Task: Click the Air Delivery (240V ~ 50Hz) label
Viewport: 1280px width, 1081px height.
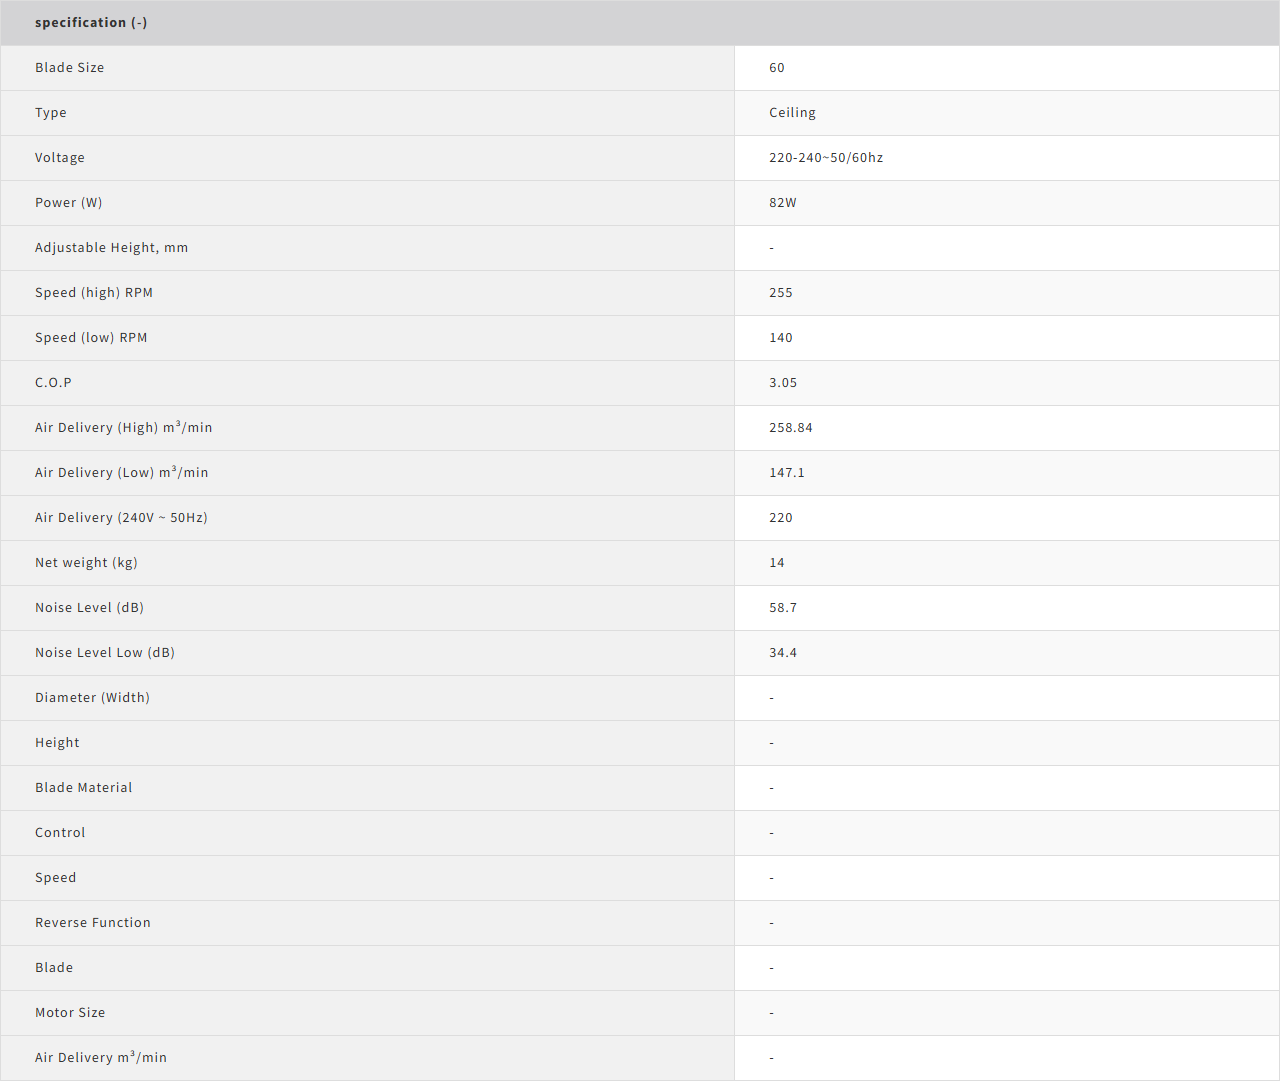Action: [x=121, y=518]
